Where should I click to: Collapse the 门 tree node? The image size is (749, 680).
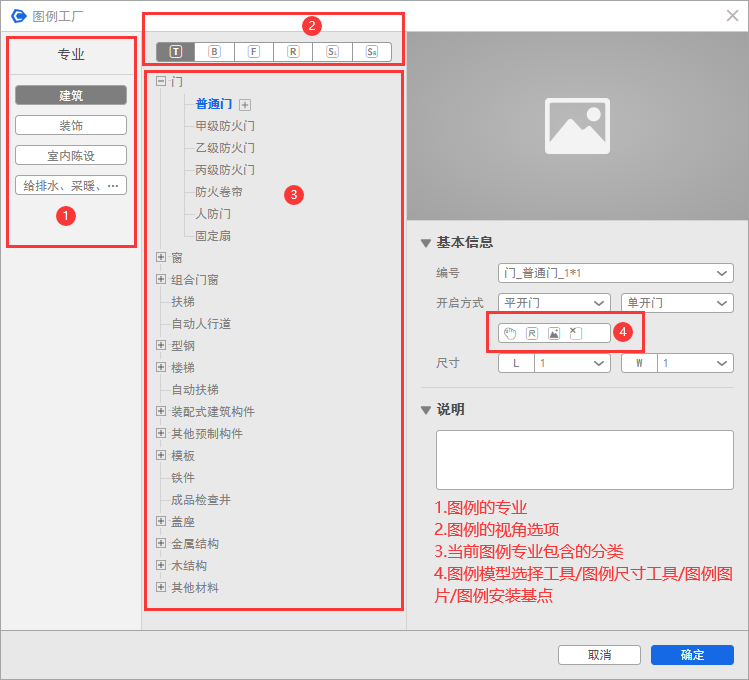161,82
